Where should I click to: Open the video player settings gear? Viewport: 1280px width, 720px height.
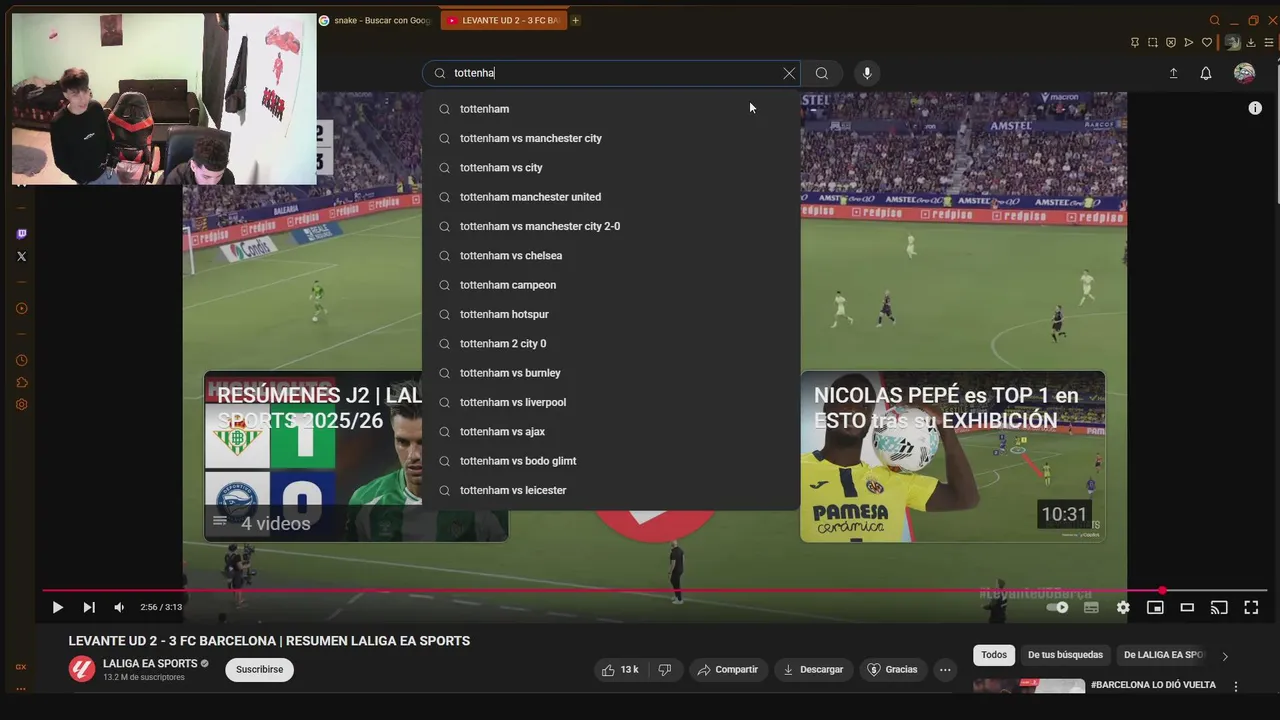click(1123, 607)
